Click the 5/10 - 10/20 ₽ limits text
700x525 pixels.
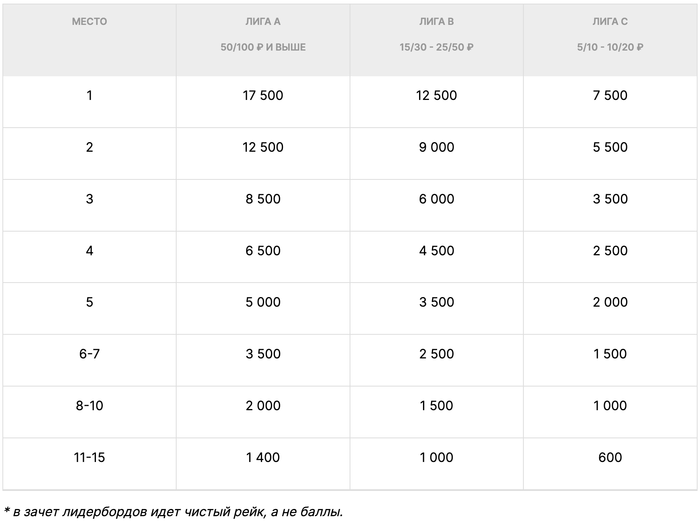point(610,47)
